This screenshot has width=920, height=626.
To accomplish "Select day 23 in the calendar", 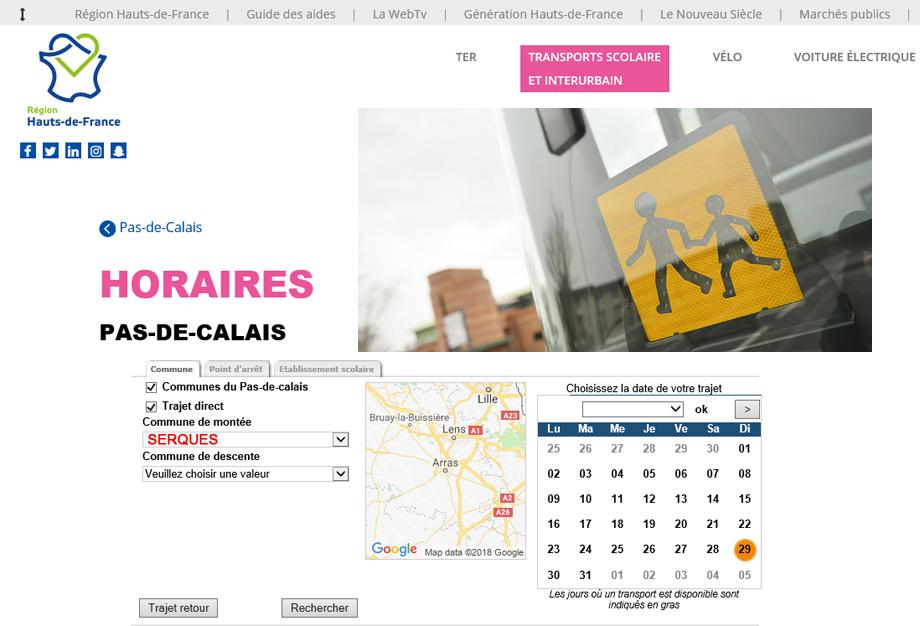I will click(x=553, y=549).
